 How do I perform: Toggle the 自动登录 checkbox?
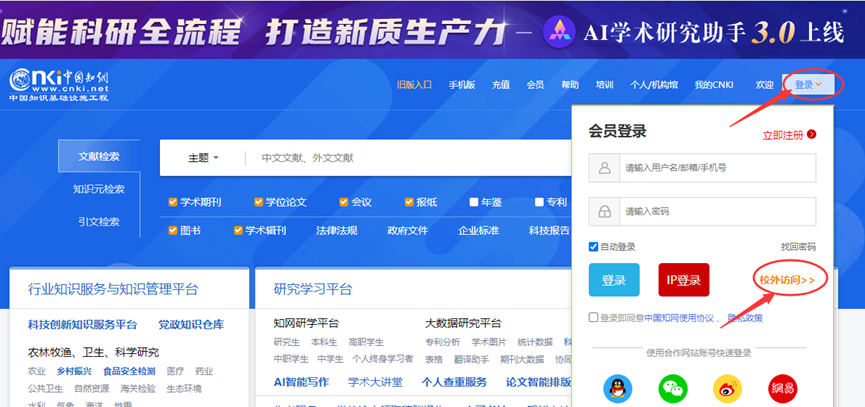[594, 247]
